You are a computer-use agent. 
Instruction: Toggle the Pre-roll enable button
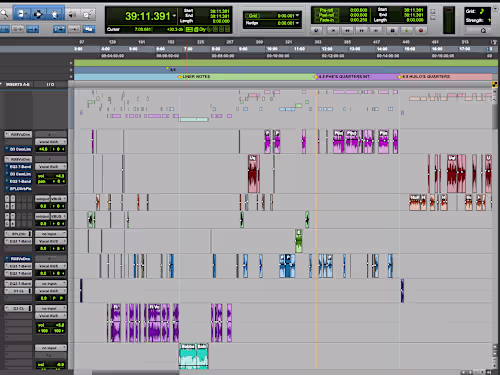click(x=325, y=10)
